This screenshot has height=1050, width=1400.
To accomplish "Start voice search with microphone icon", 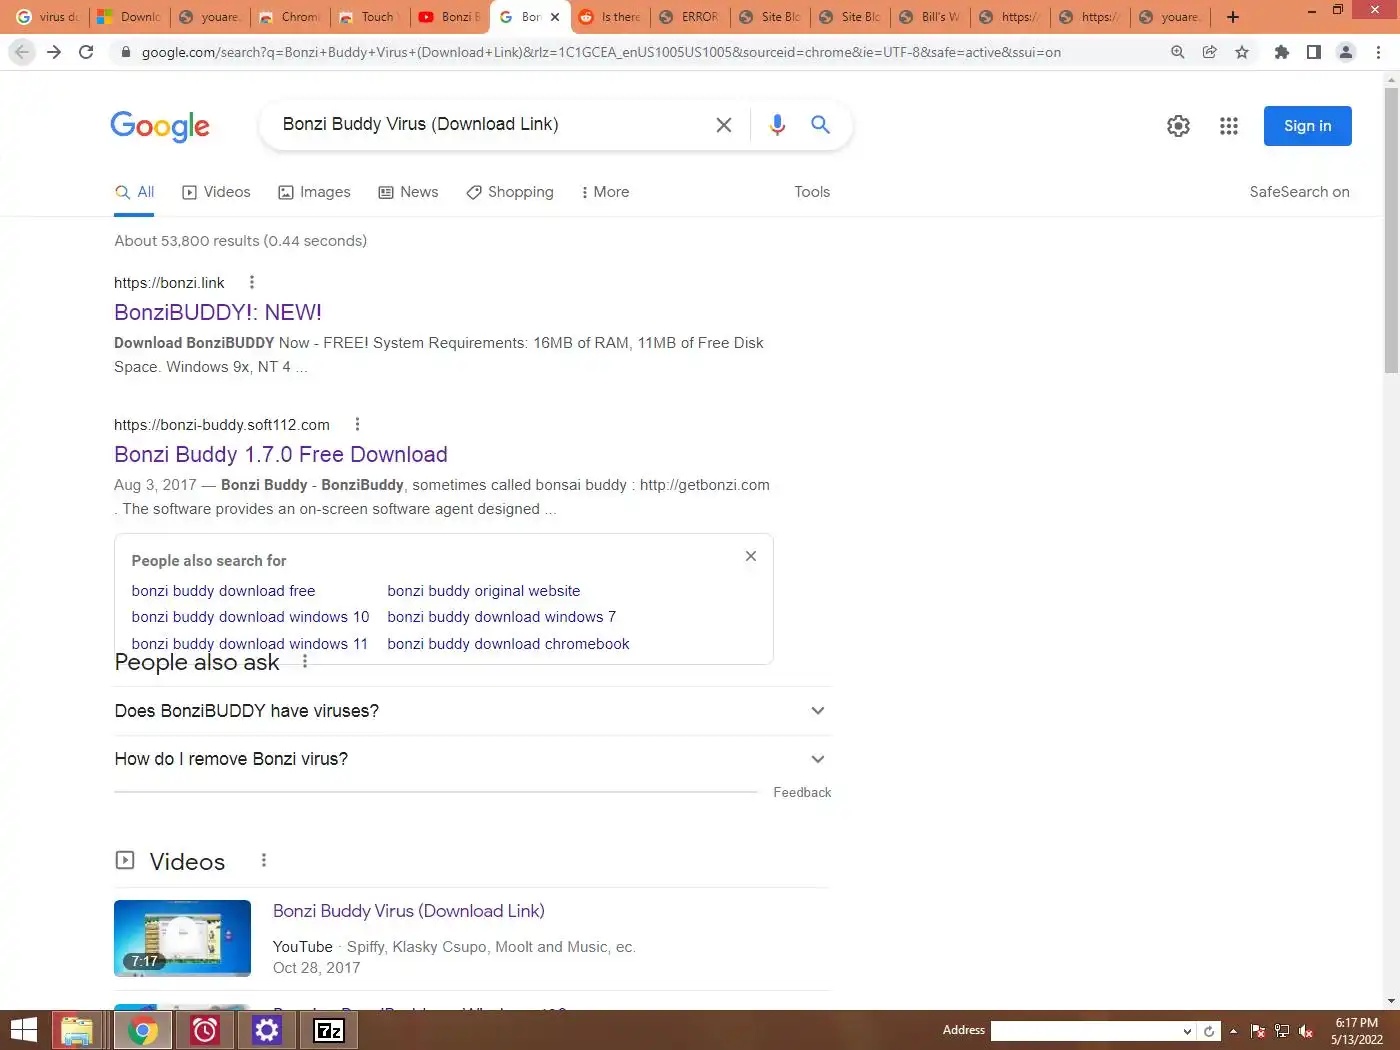I will click(x=777, y=125).
